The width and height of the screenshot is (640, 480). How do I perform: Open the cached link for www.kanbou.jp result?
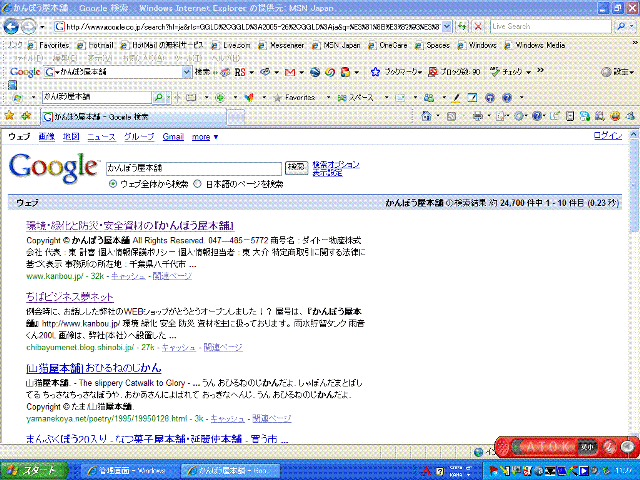[128, 276]
